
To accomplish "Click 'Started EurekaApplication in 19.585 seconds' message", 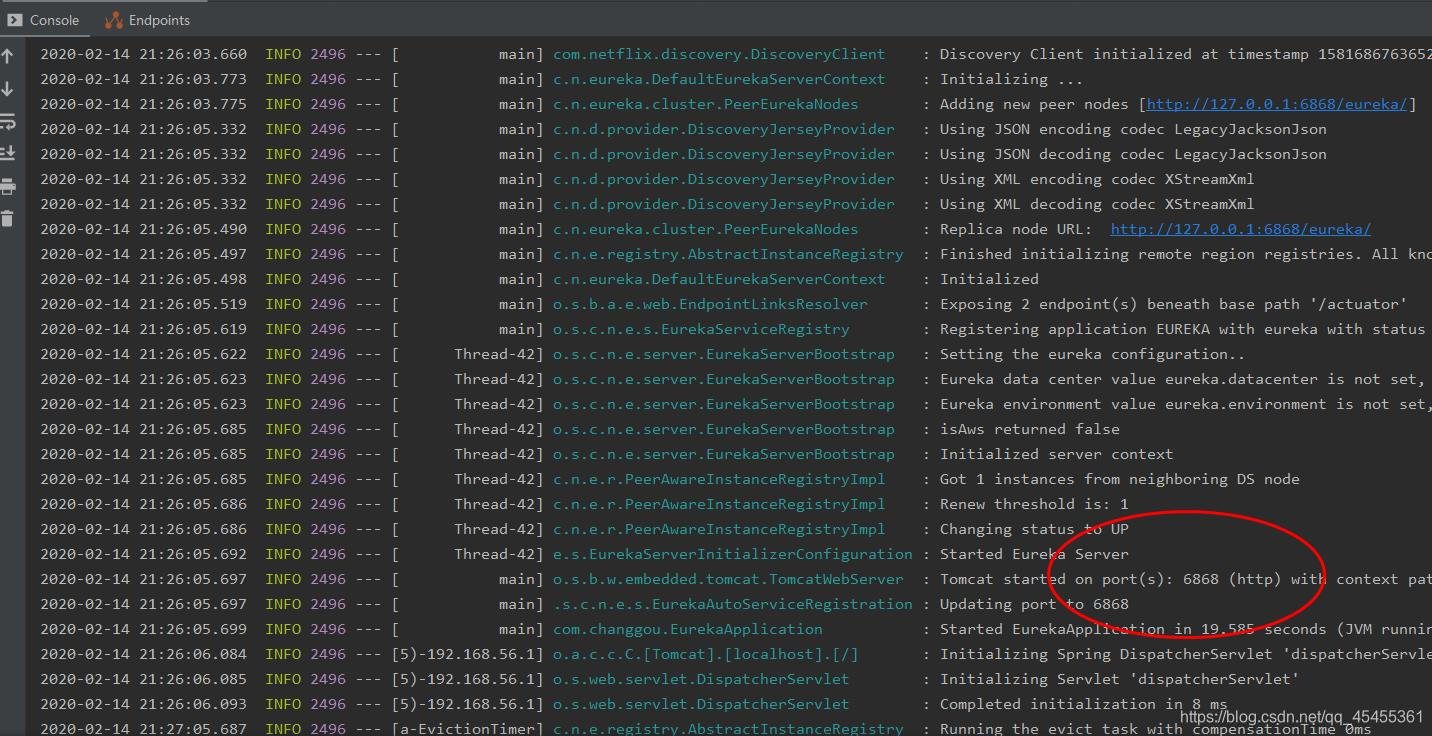I will [1185, 629].
